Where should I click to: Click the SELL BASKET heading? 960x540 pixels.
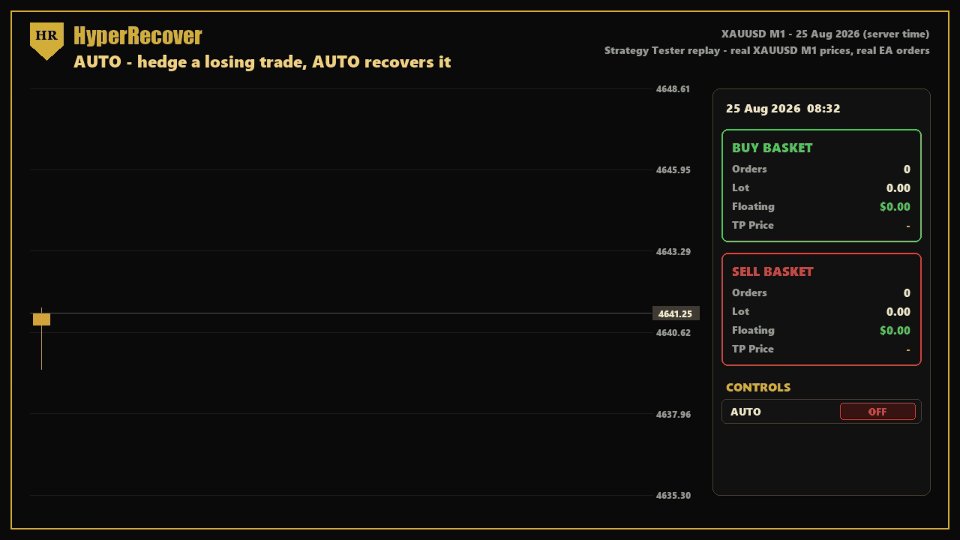coord(773,271)
